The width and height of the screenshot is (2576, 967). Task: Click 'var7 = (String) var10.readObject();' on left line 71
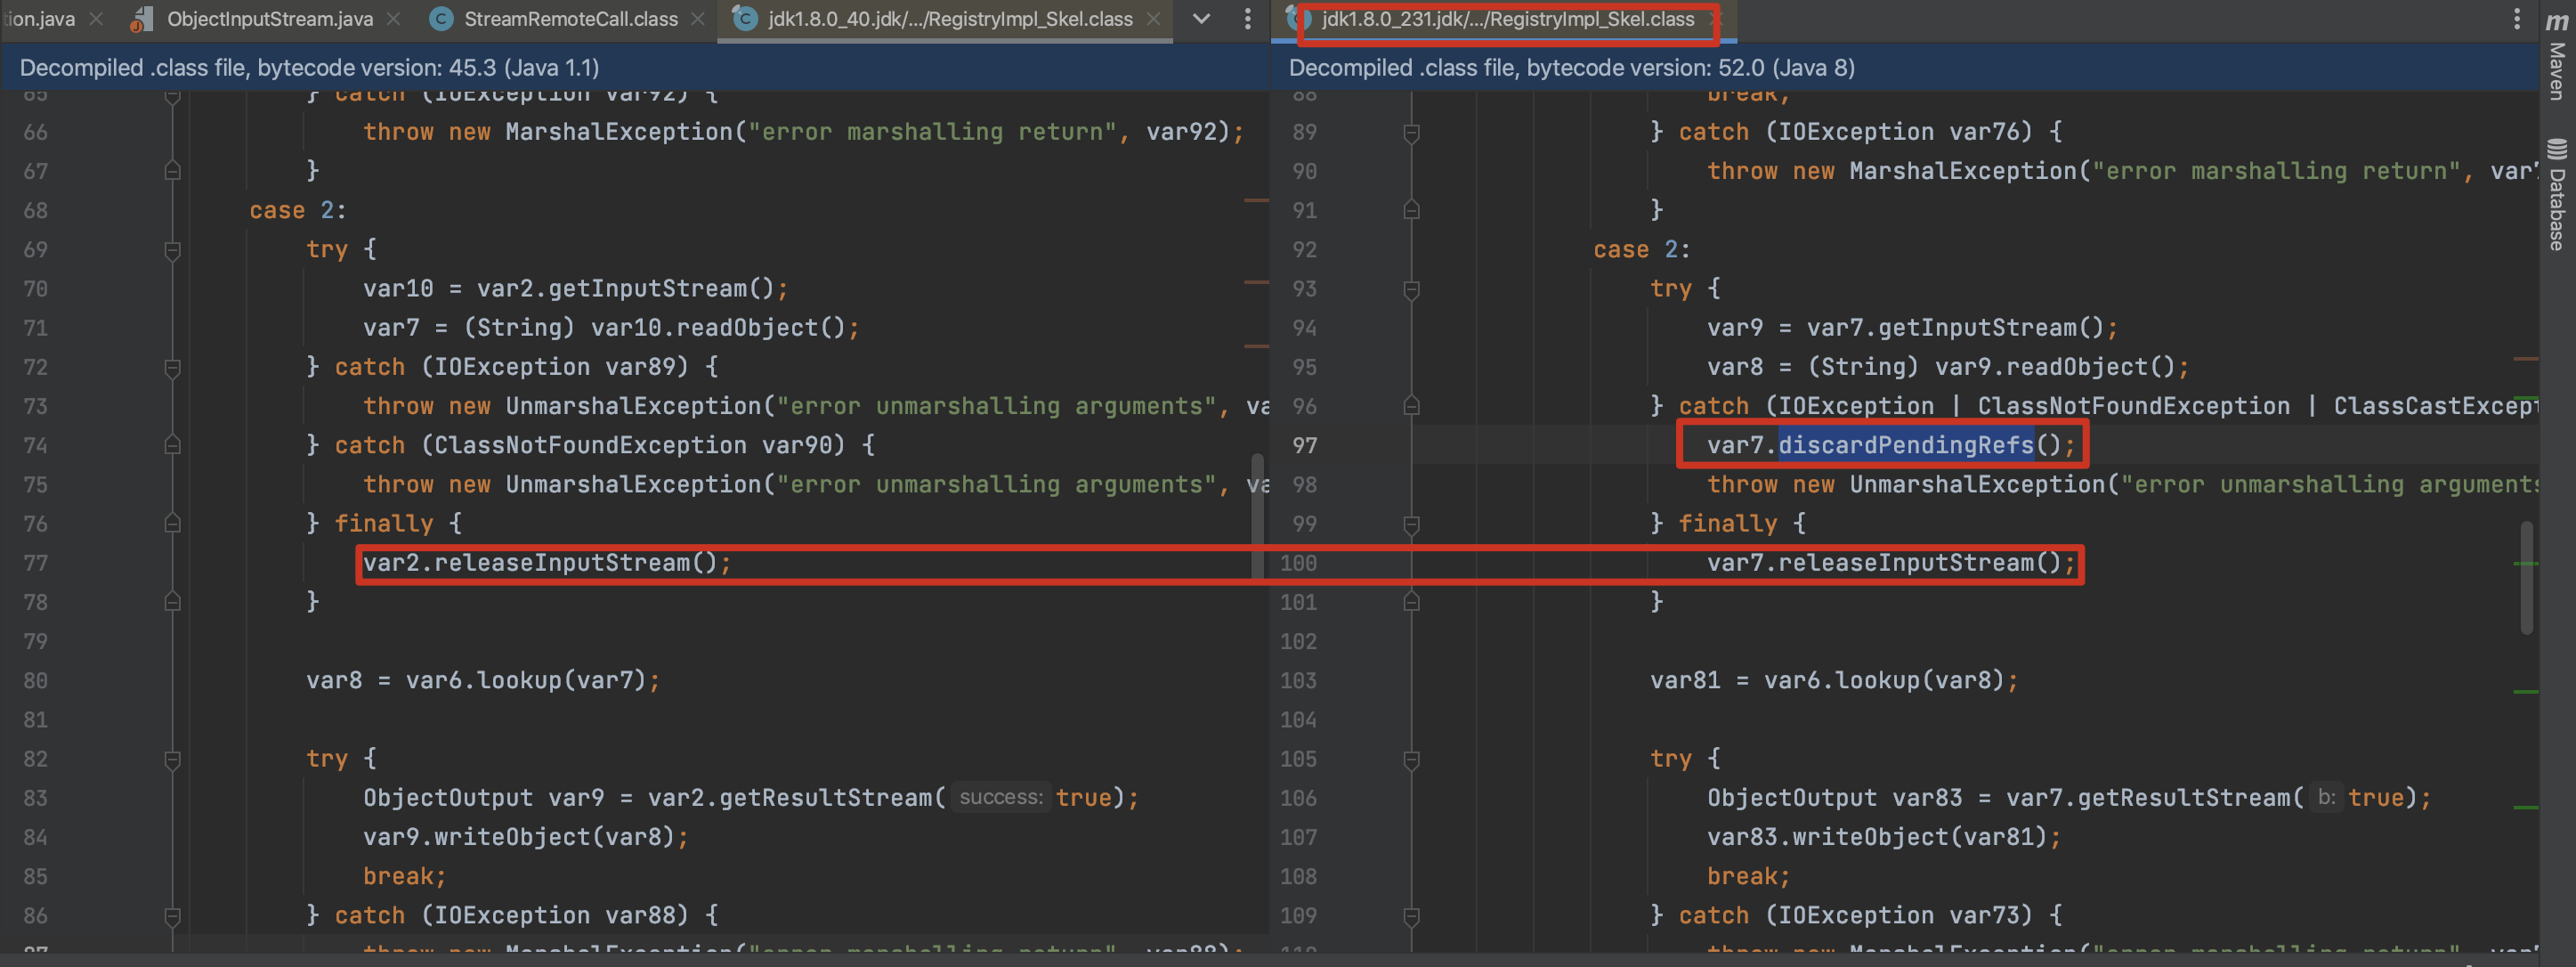pyautogui.click(x=611, y=328)
